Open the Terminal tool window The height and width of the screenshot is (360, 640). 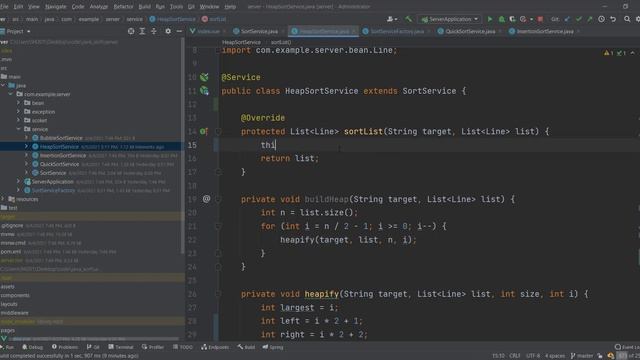[121, 347]
